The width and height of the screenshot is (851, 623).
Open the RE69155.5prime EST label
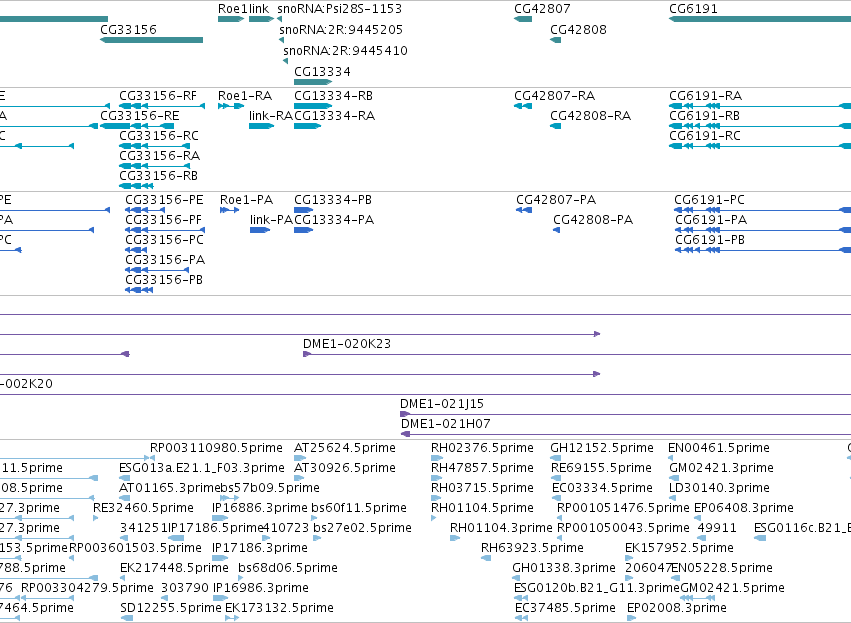point(602,468)
